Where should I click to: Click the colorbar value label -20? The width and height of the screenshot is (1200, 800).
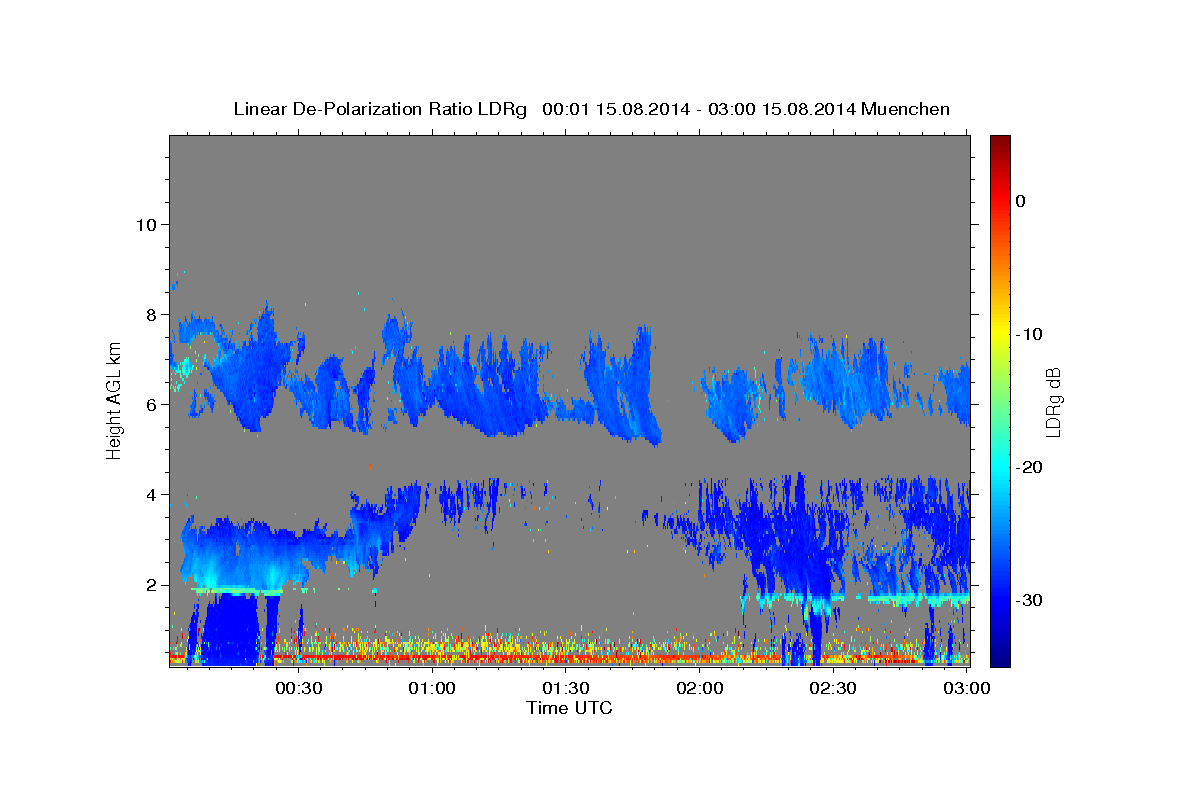click(1029, 467)
